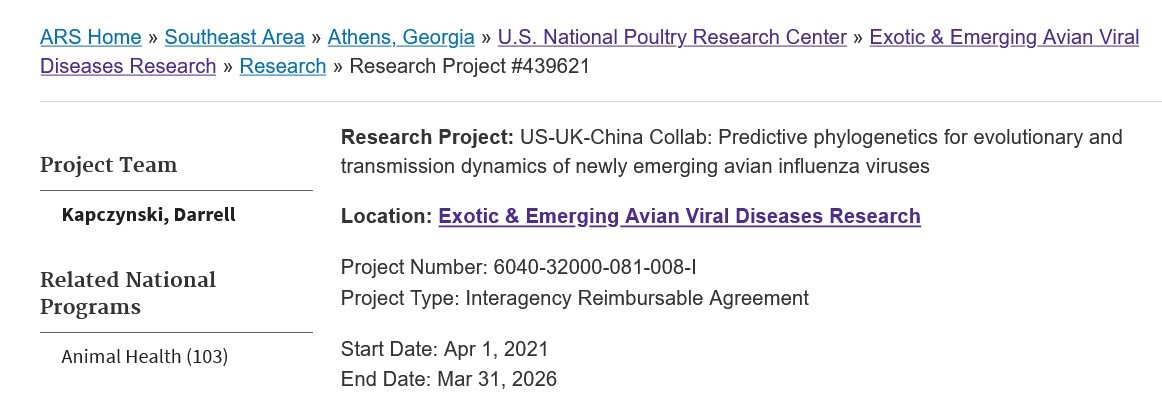Click the Related National Programs heading
Screen dimensions: 1162x408
pyautogui.click(x=127, y=293)
